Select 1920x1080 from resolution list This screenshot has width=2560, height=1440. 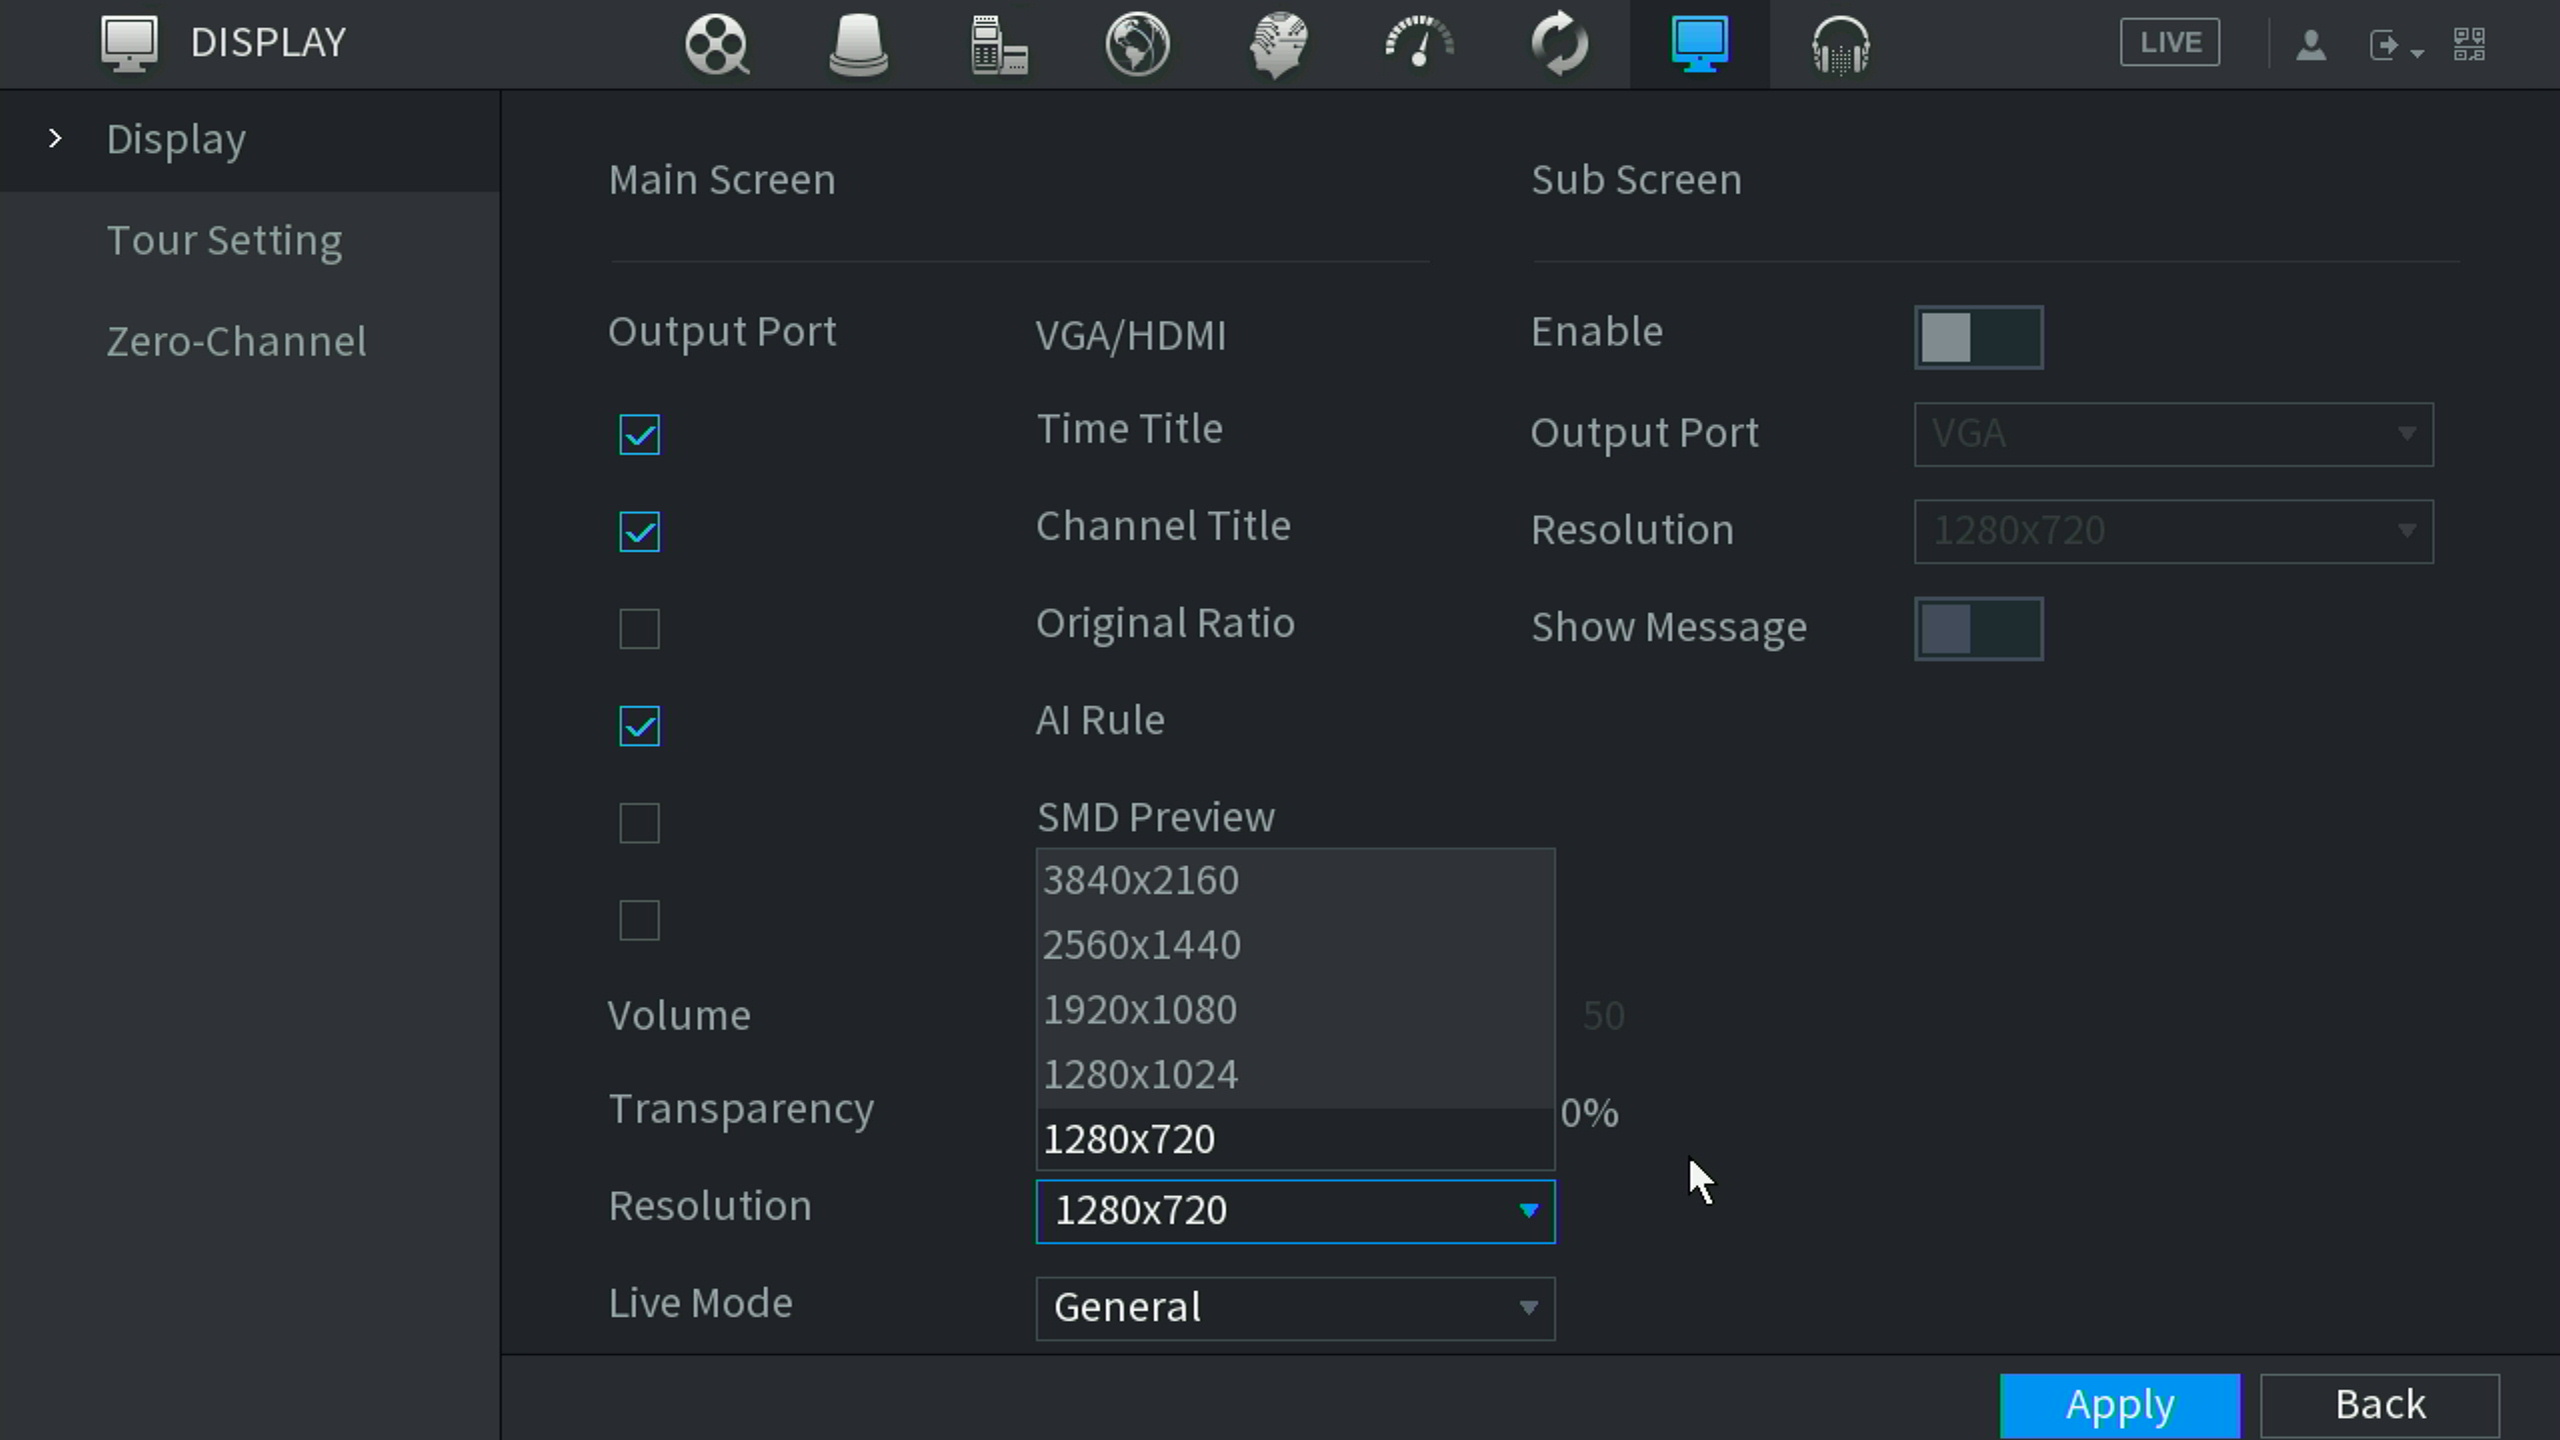coord(1140,1010)
